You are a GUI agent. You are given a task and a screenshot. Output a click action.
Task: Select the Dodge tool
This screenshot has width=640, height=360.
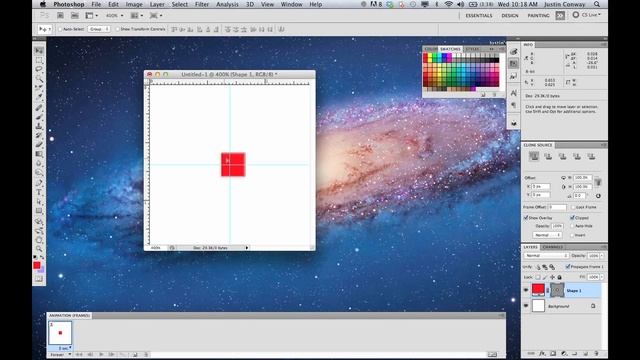(x=39, y=172)
